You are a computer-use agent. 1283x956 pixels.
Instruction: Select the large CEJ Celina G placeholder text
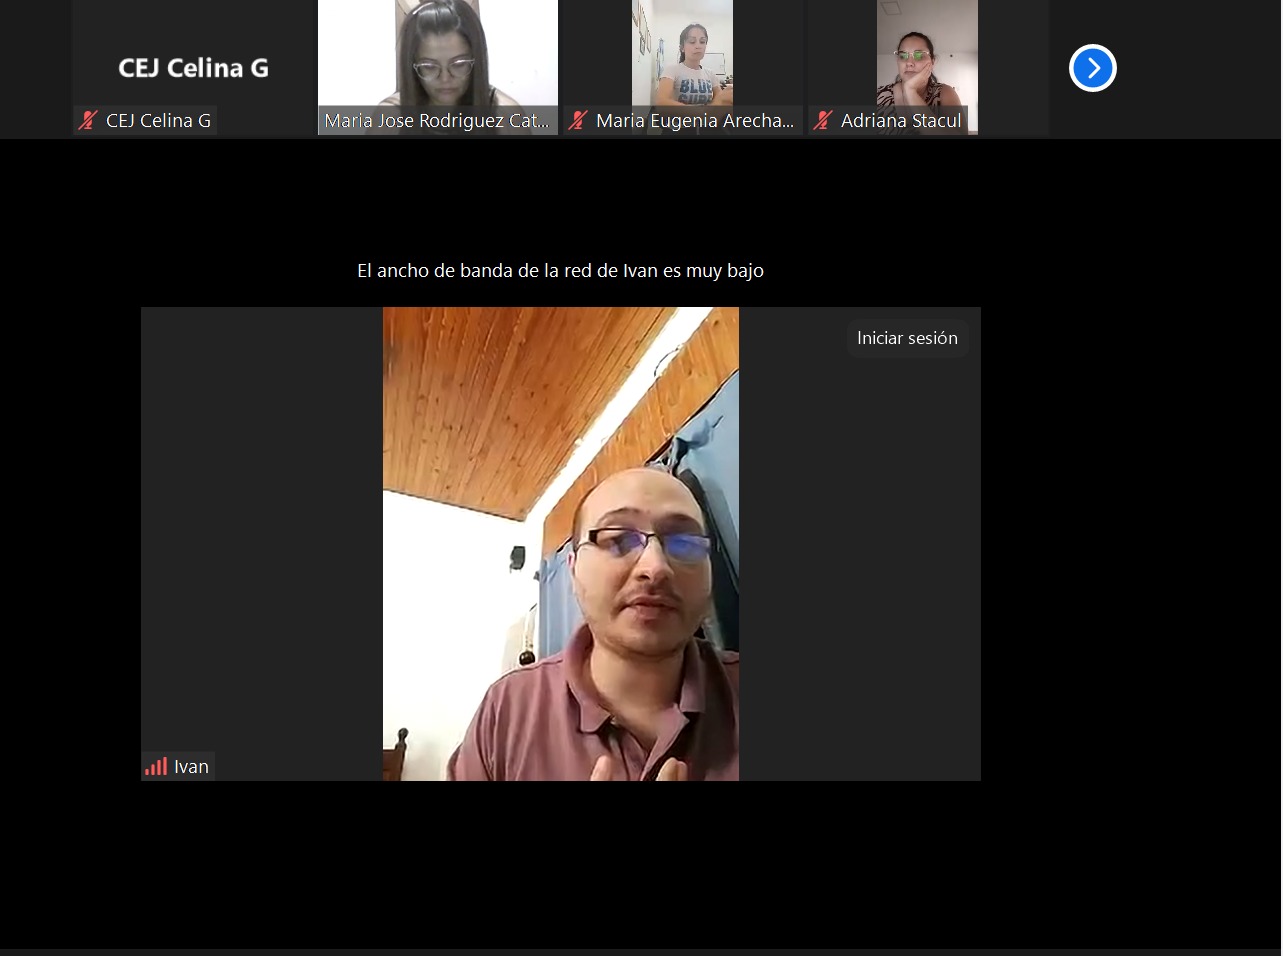point(193,68)
